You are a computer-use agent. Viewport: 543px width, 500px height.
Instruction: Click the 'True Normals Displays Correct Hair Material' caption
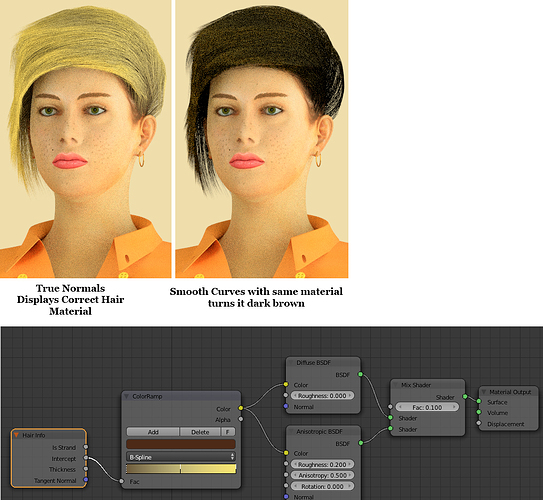tap(70, 300)
